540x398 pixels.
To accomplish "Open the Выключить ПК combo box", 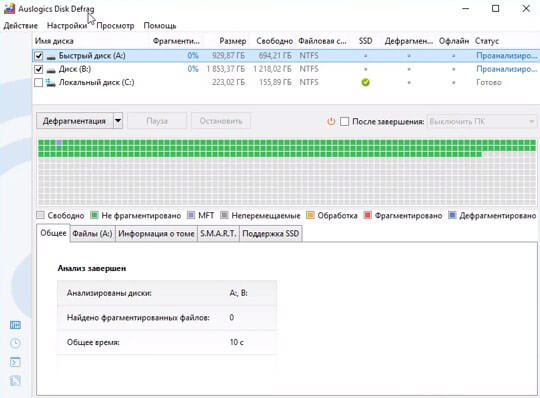I will pyautogui.click(x=482, y=122).
